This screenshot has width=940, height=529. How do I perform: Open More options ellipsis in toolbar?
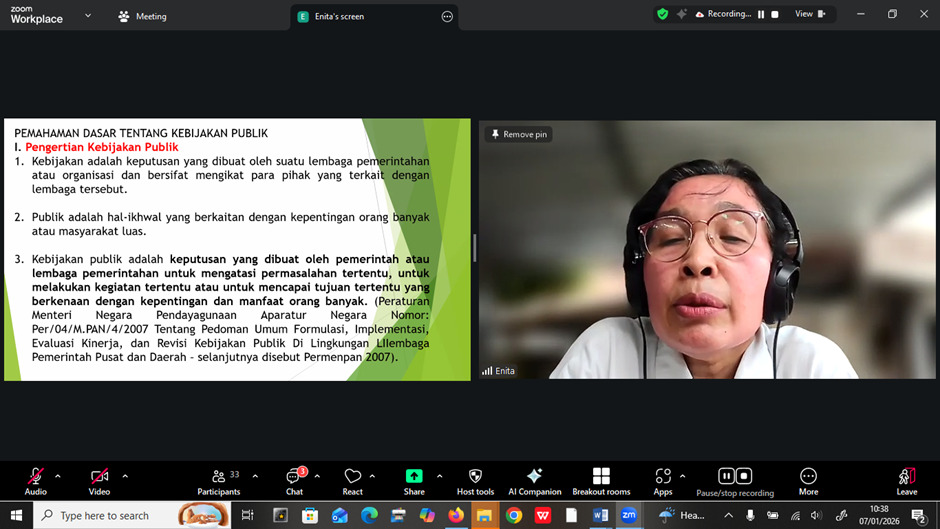(808, 479)
